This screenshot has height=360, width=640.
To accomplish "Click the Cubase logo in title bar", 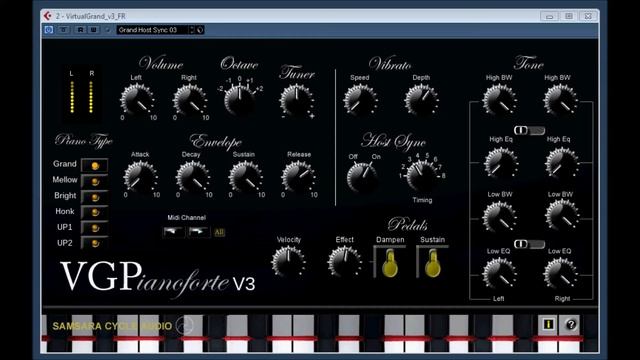I will 47,16.
